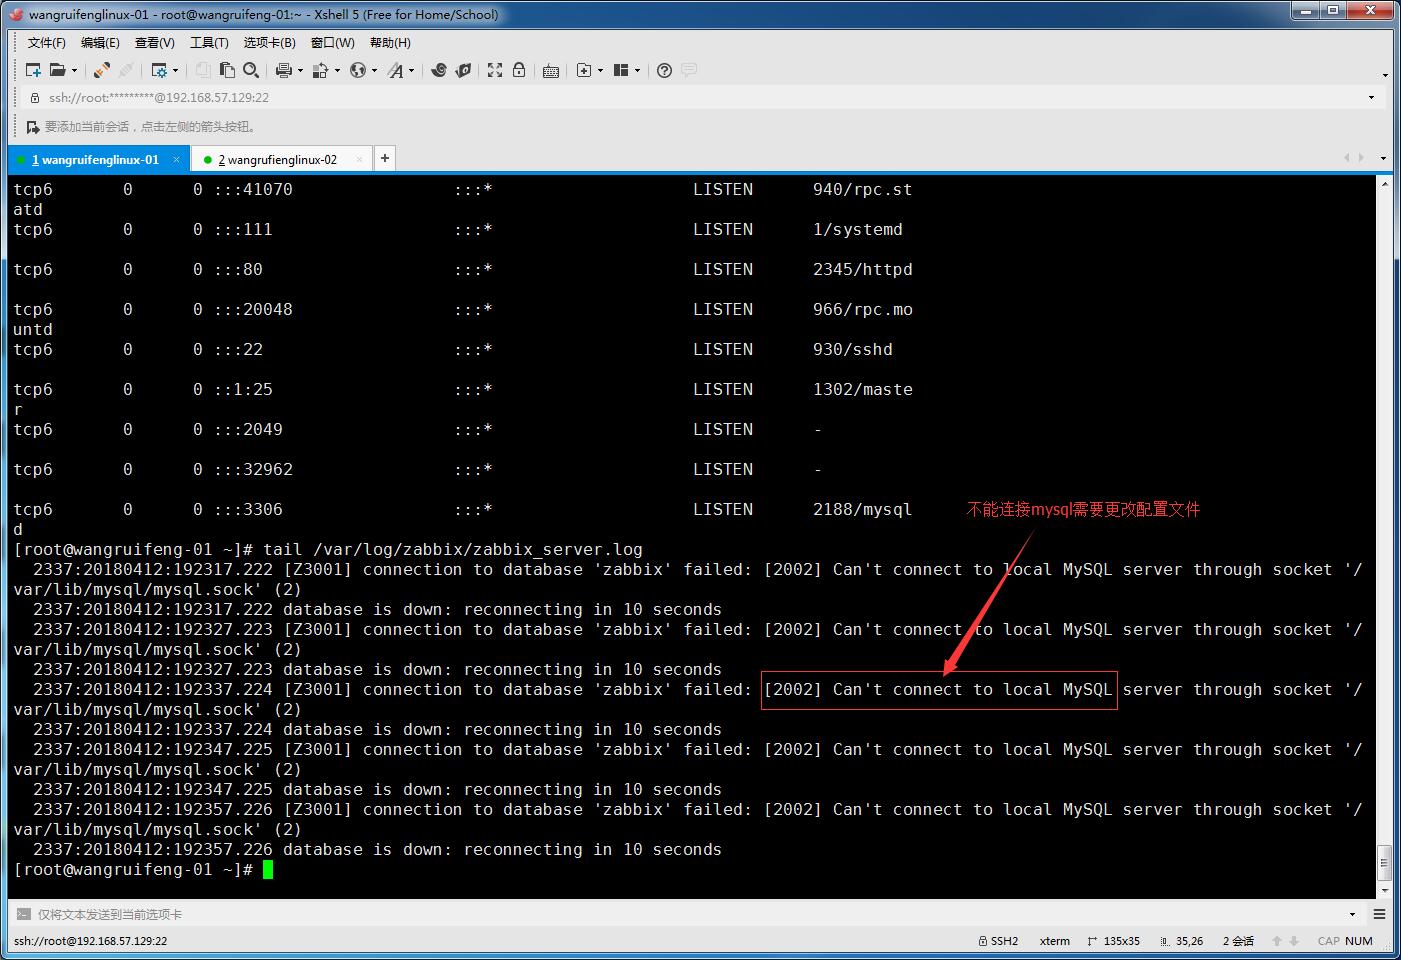Expand the Properties icon dropdown arrow

tap(175, 70)
